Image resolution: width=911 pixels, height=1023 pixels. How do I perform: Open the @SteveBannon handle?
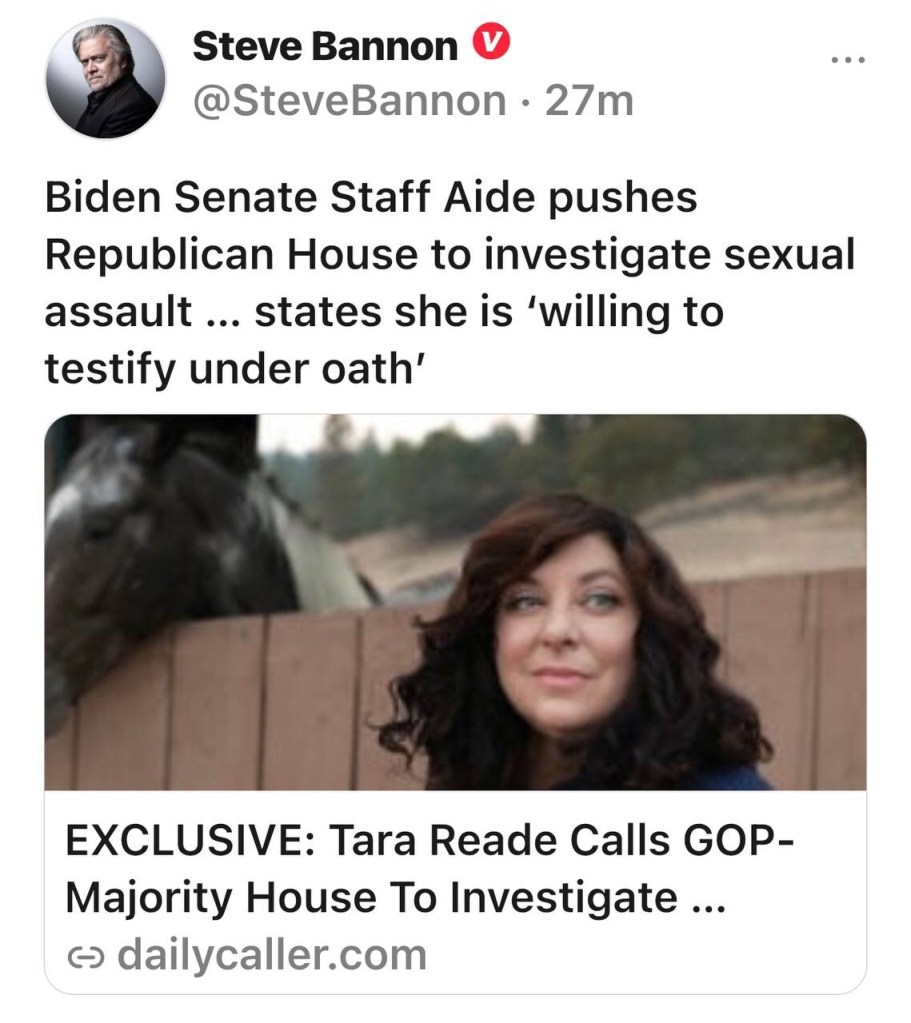pos(348,100)
